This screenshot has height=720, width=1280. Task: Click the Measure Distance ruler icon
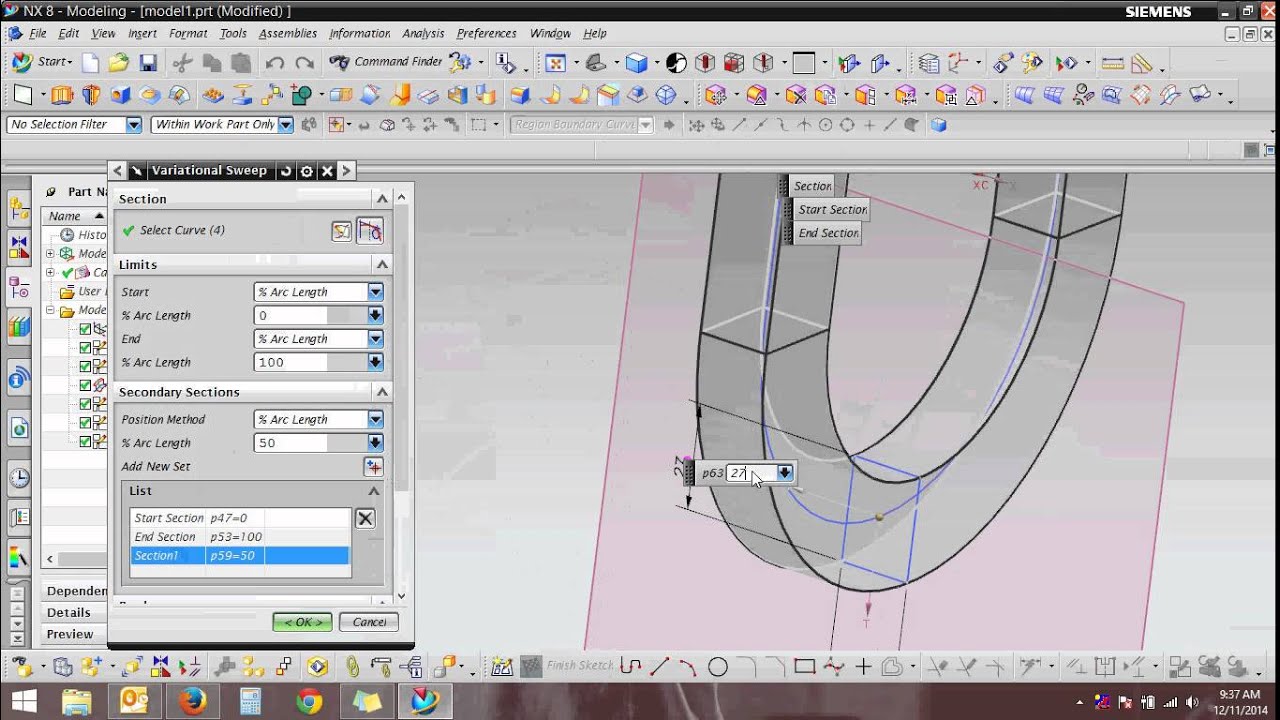[1113, 63]
